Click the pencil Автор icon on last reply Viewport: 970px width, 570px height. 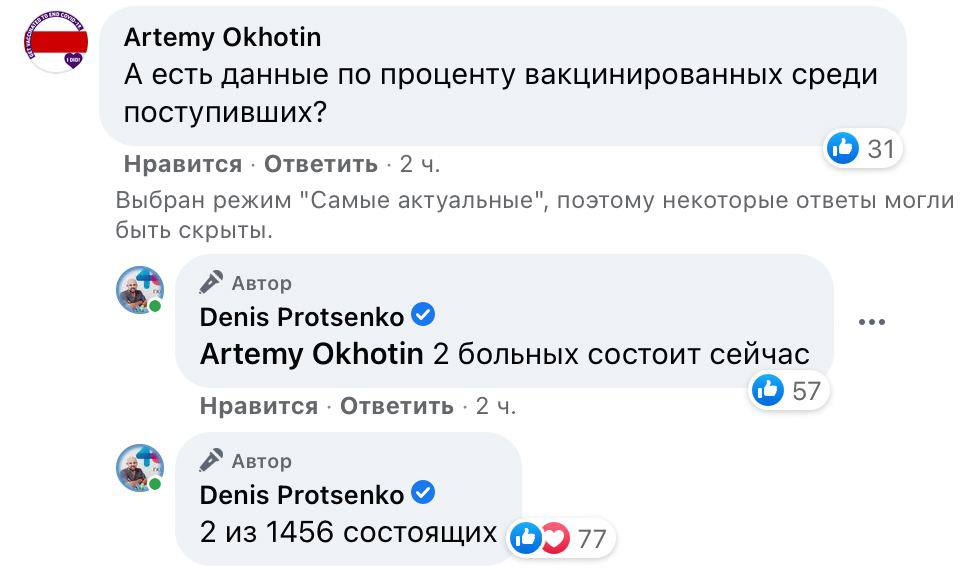click(x=211, y=460)
